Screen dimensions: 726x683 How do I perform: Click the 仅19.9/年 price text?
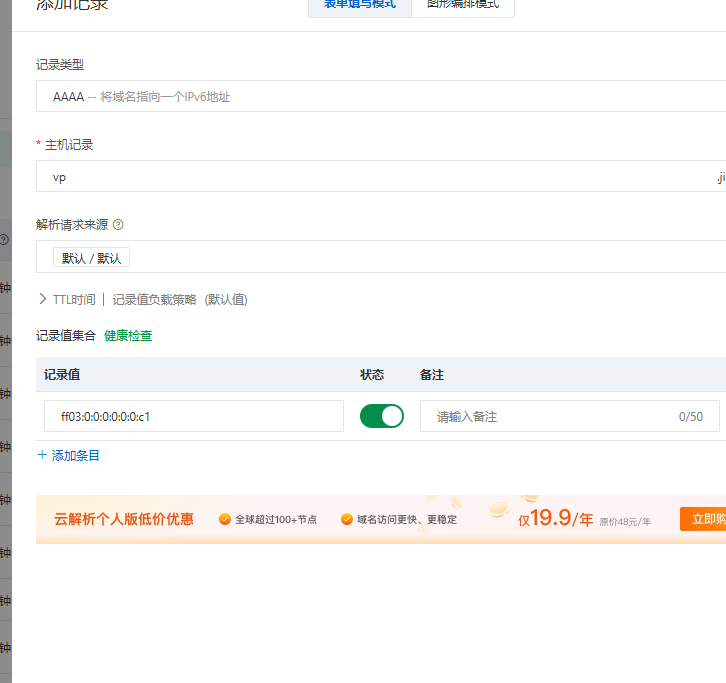click(x=555, y=518)
